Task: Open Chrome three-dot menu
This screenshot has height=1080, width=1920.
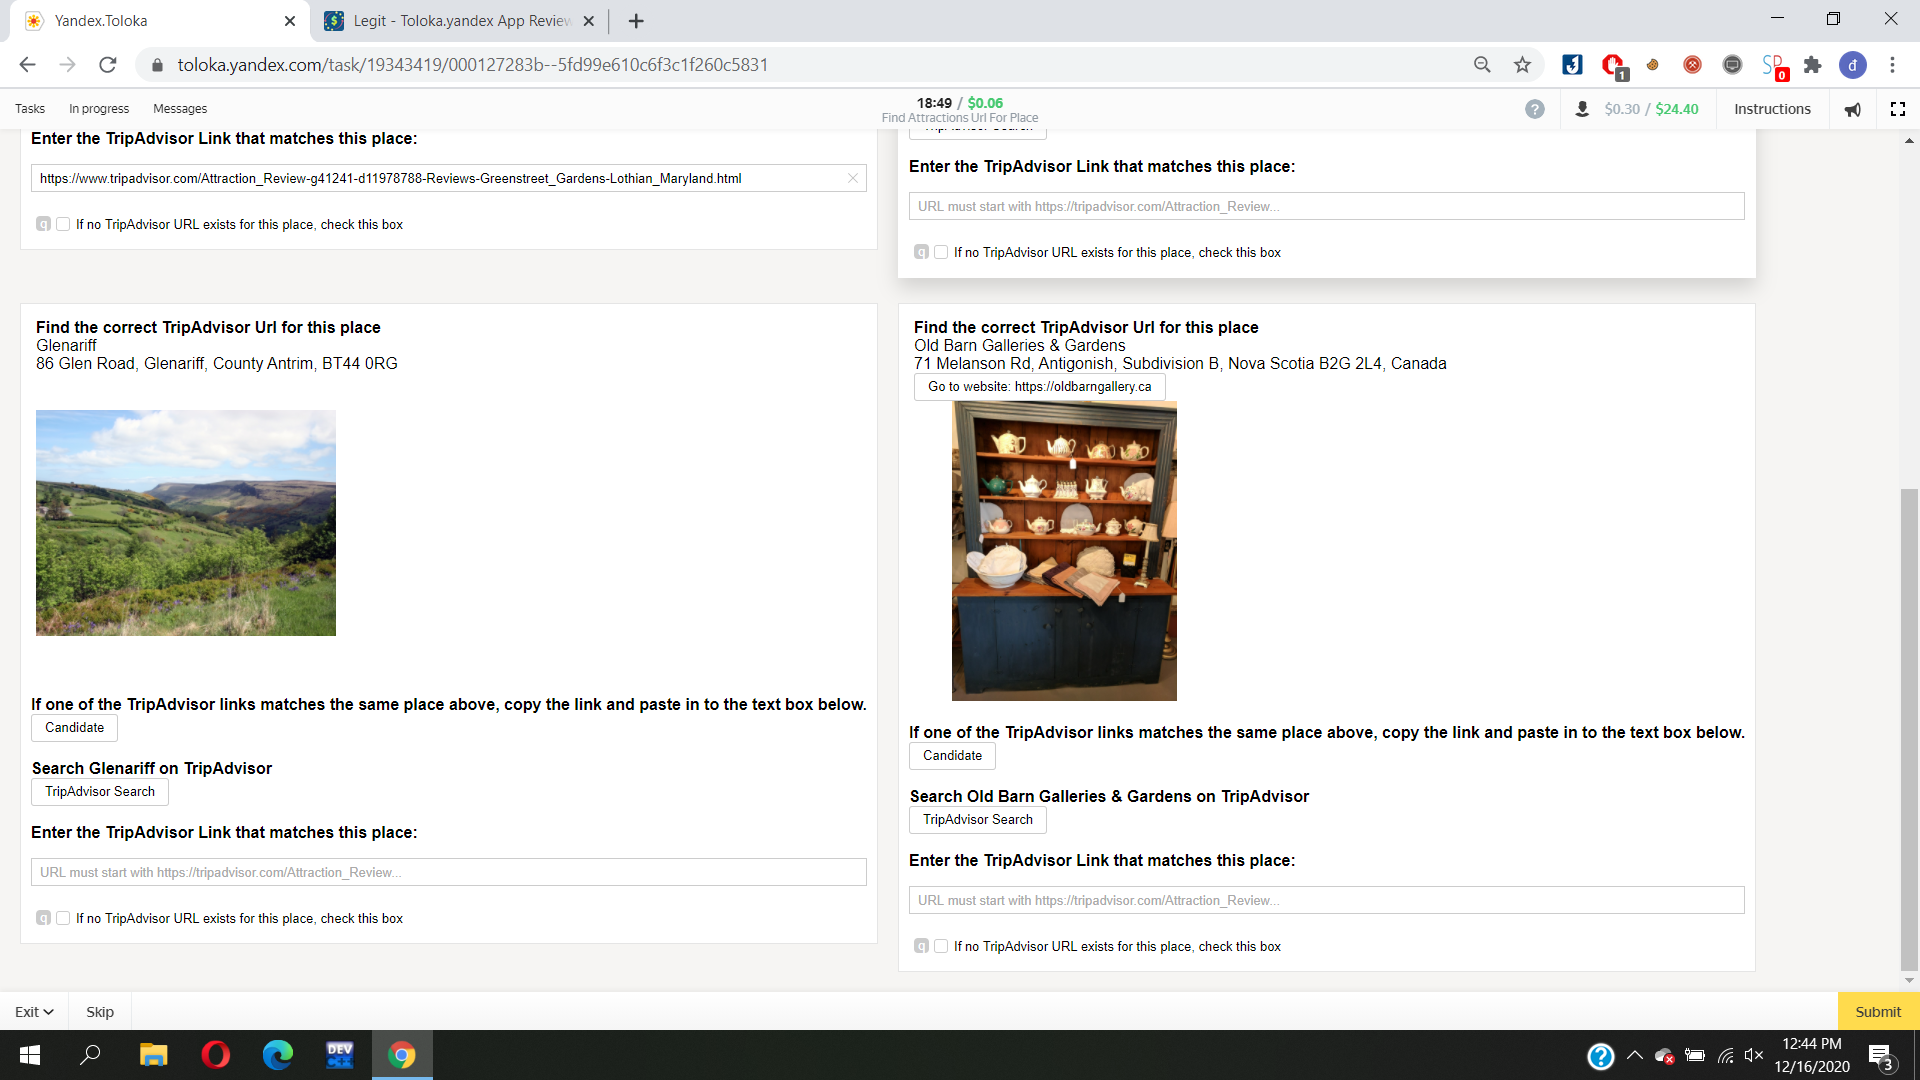Action: click(x=1892, y=65)
